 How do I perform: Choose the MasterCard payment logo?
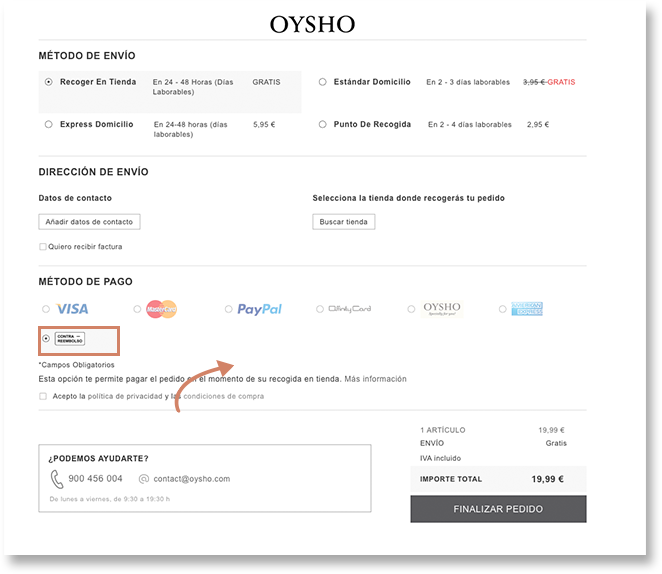(x=161, y=309)
